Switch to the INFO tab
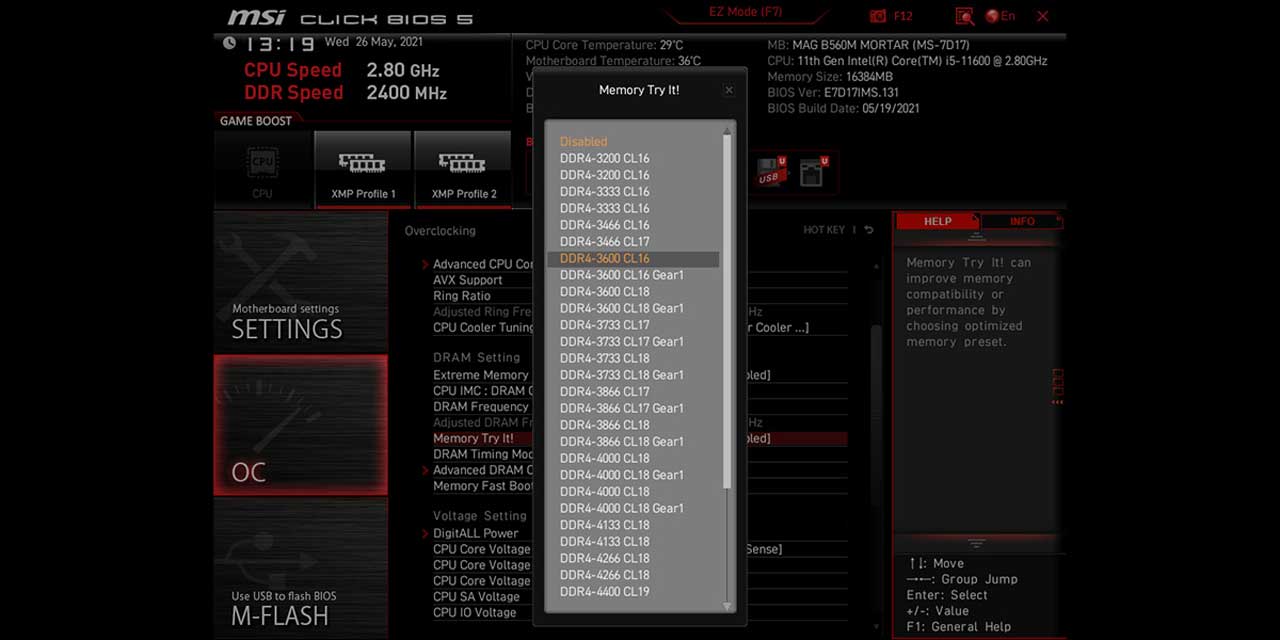The width and height of the screenshot is (1280, 640). click(x=1022, y=221)
